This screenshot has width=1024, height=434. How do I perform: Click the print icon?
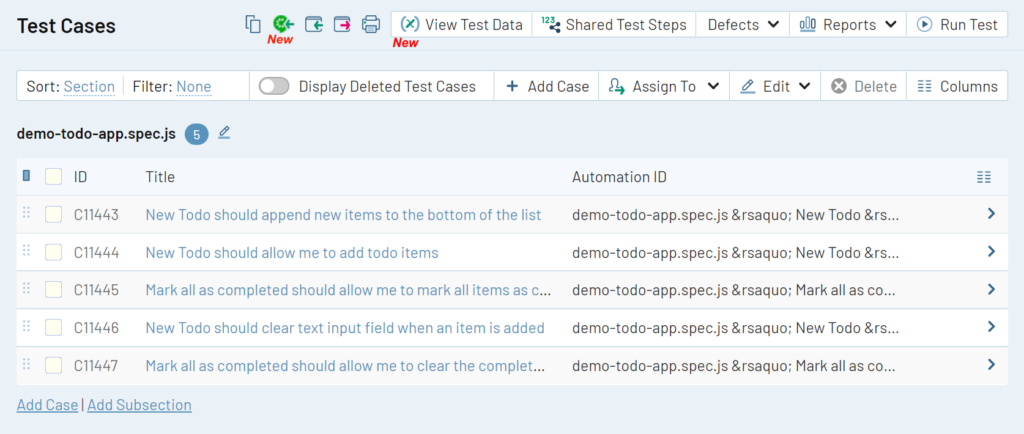click(371, 24)
